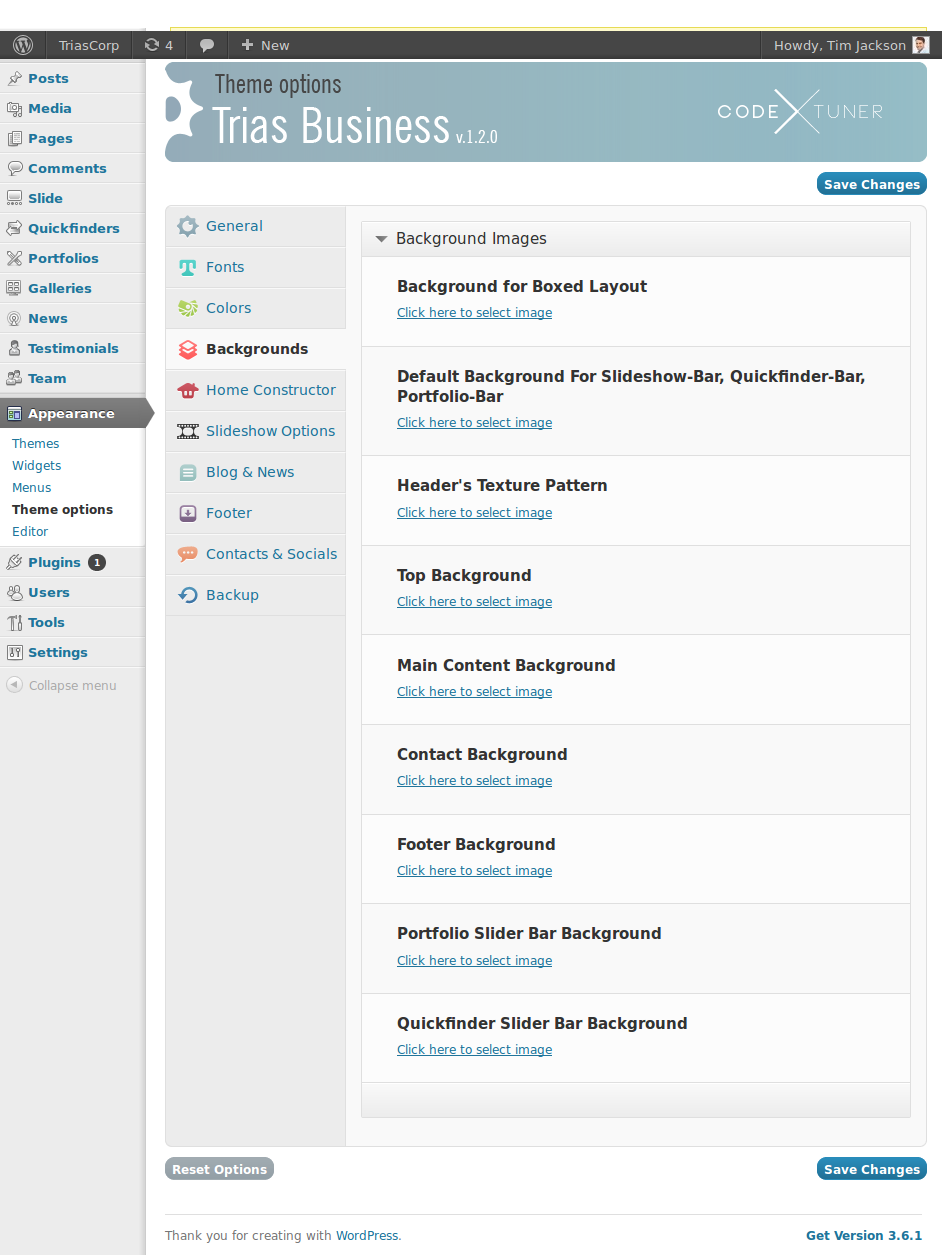Open the Themes submenu item
This screenshot has width=942, height=1255.
click(36, 443)
